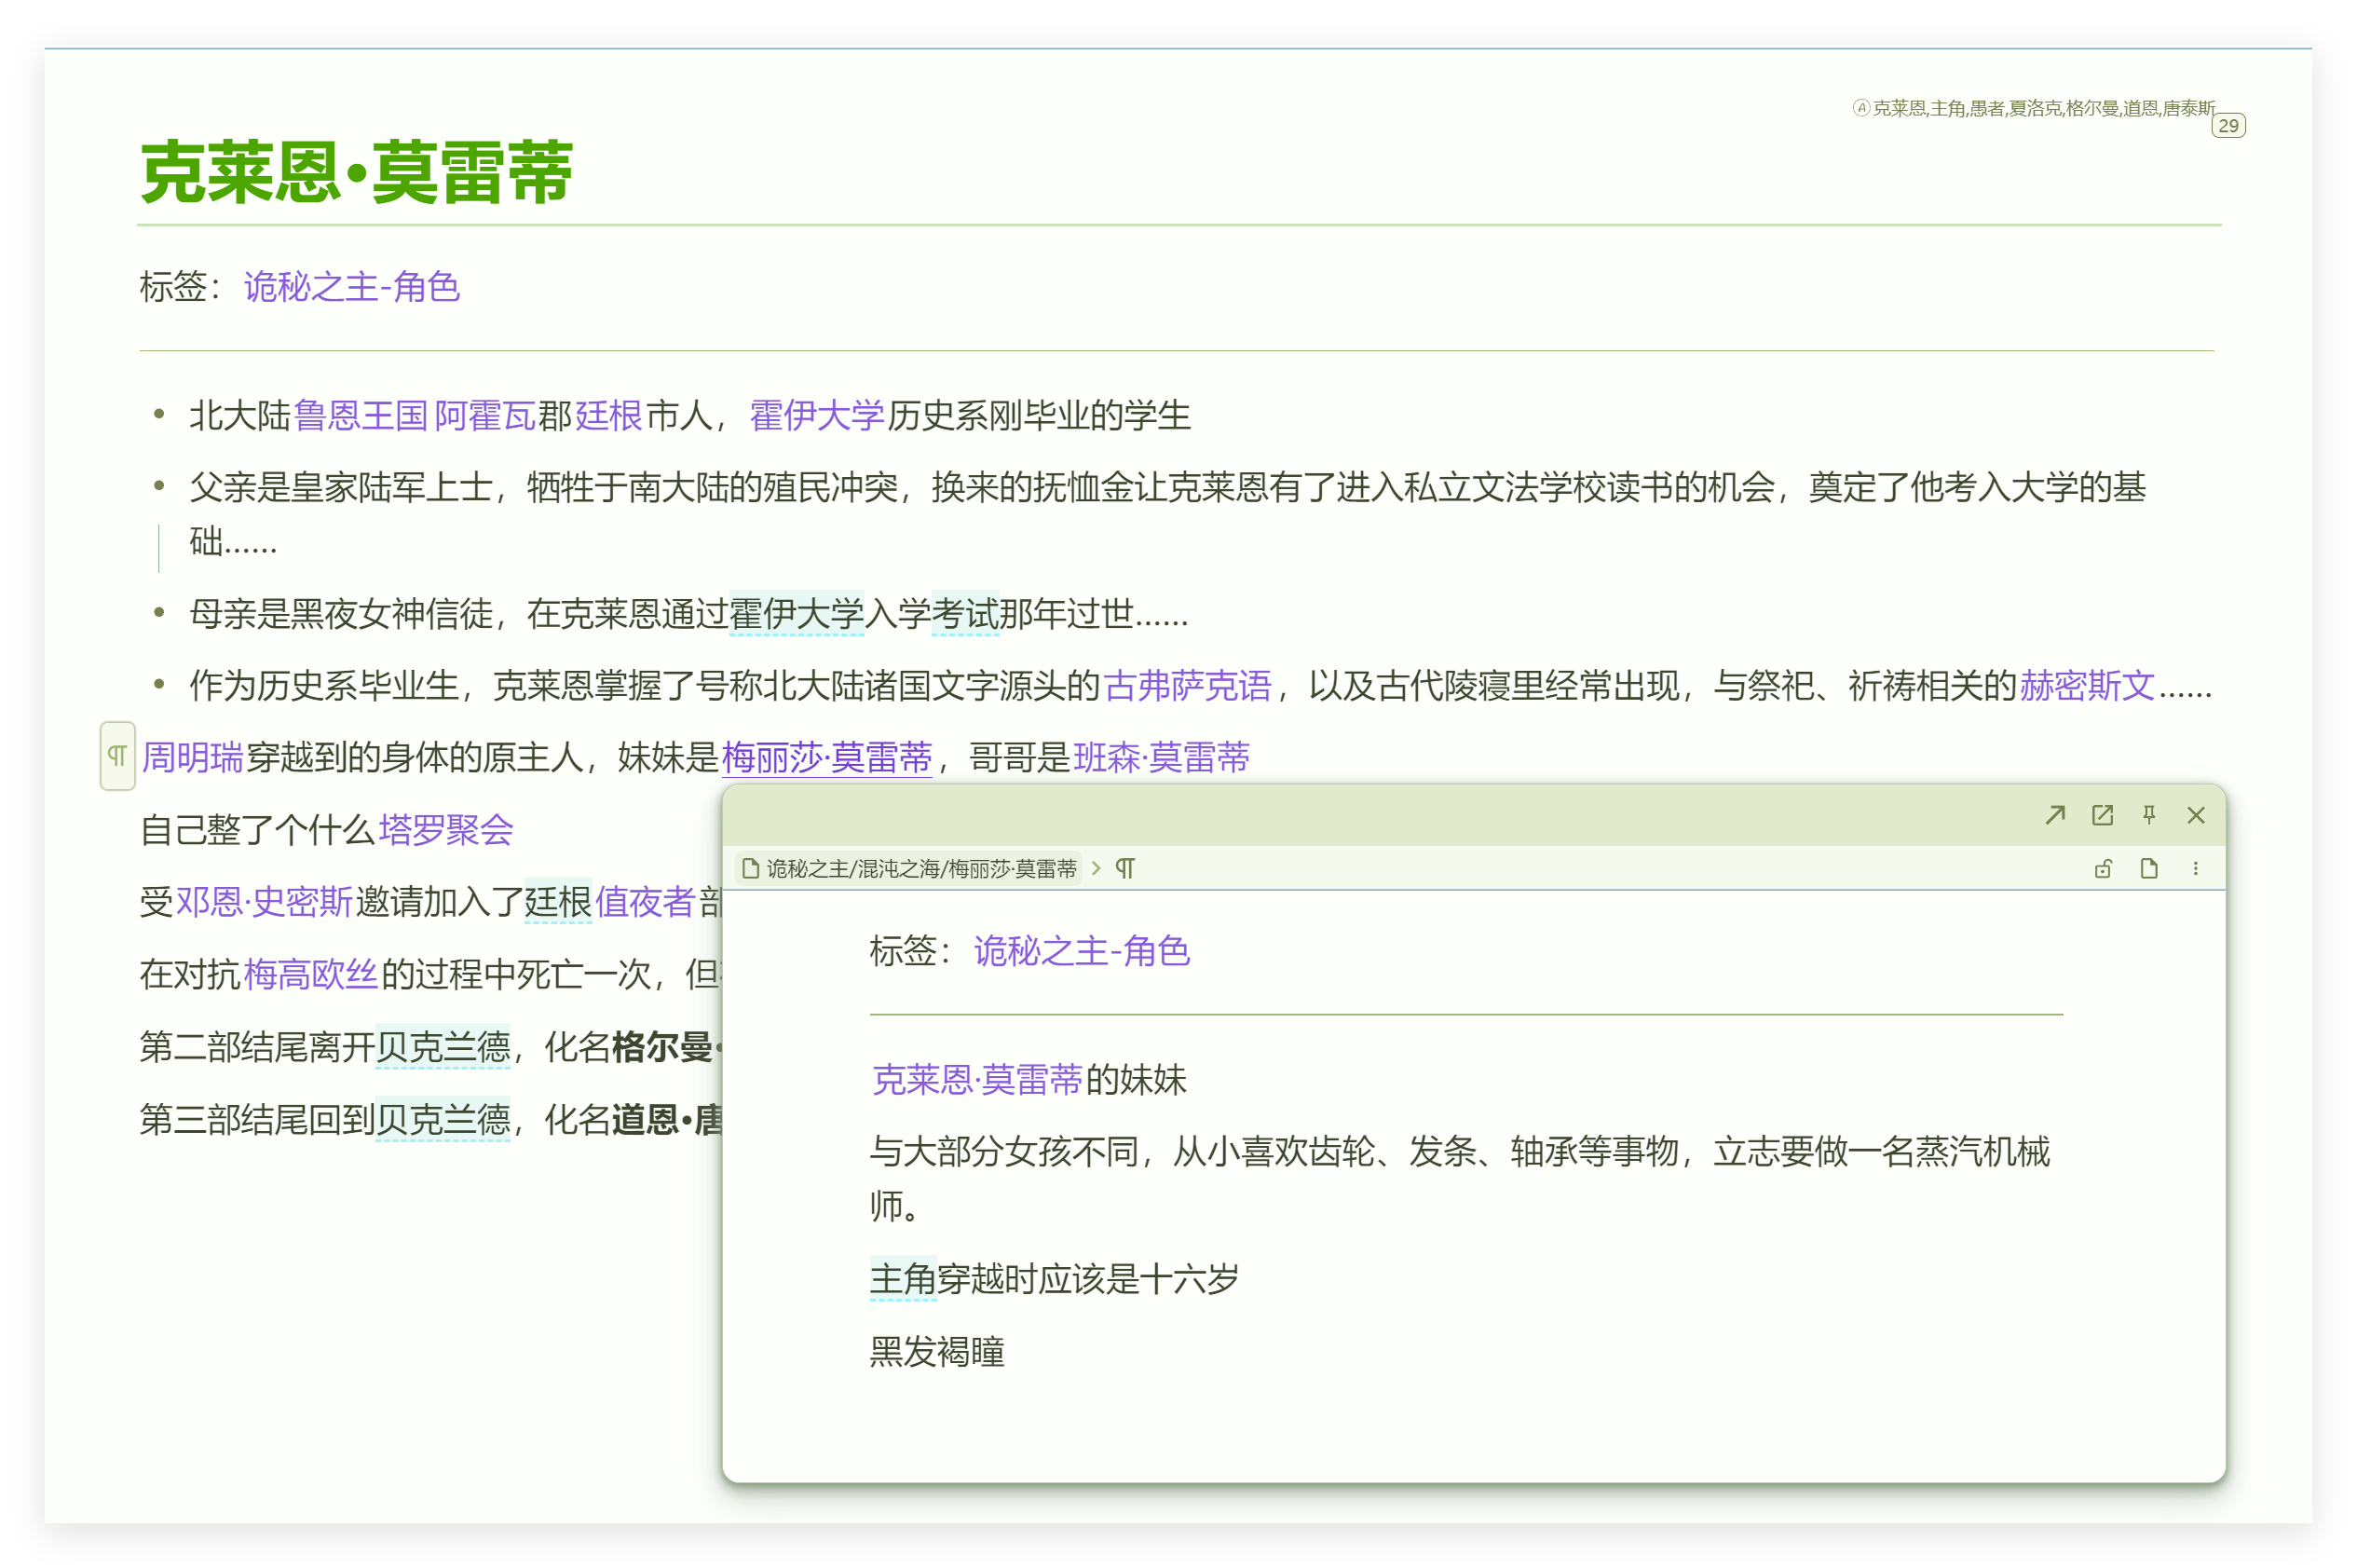Click the ¶ pilcrow in popup breadcrumb

click(1126, 869)
